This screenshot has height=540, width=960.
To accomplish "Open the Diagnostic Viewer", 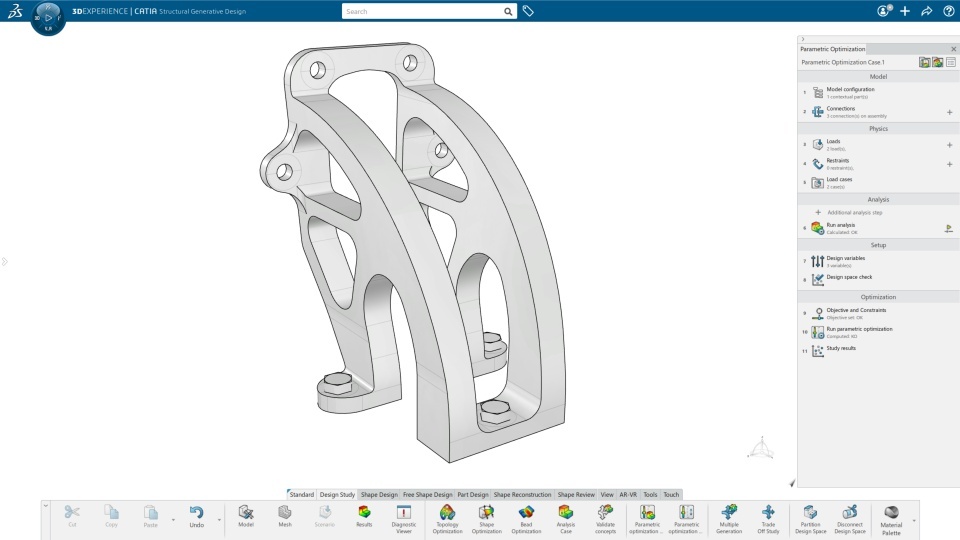I will click(x=403, y=519).
